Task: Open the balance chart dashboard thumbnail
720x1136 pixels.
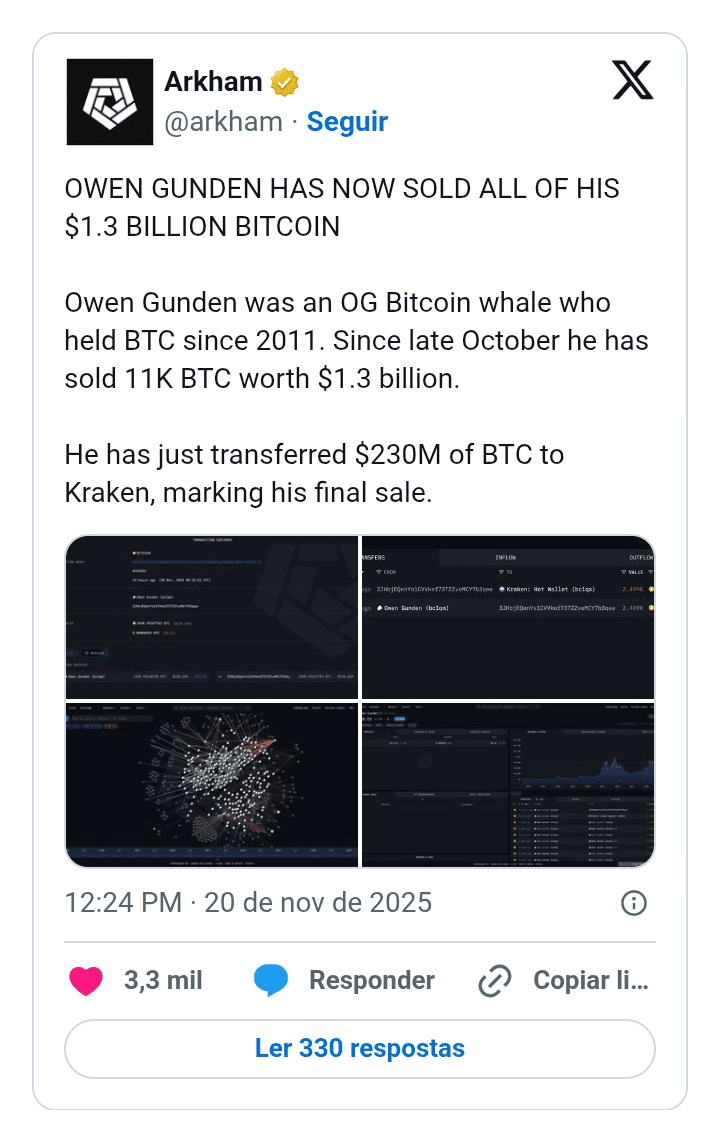Action: 508,785
